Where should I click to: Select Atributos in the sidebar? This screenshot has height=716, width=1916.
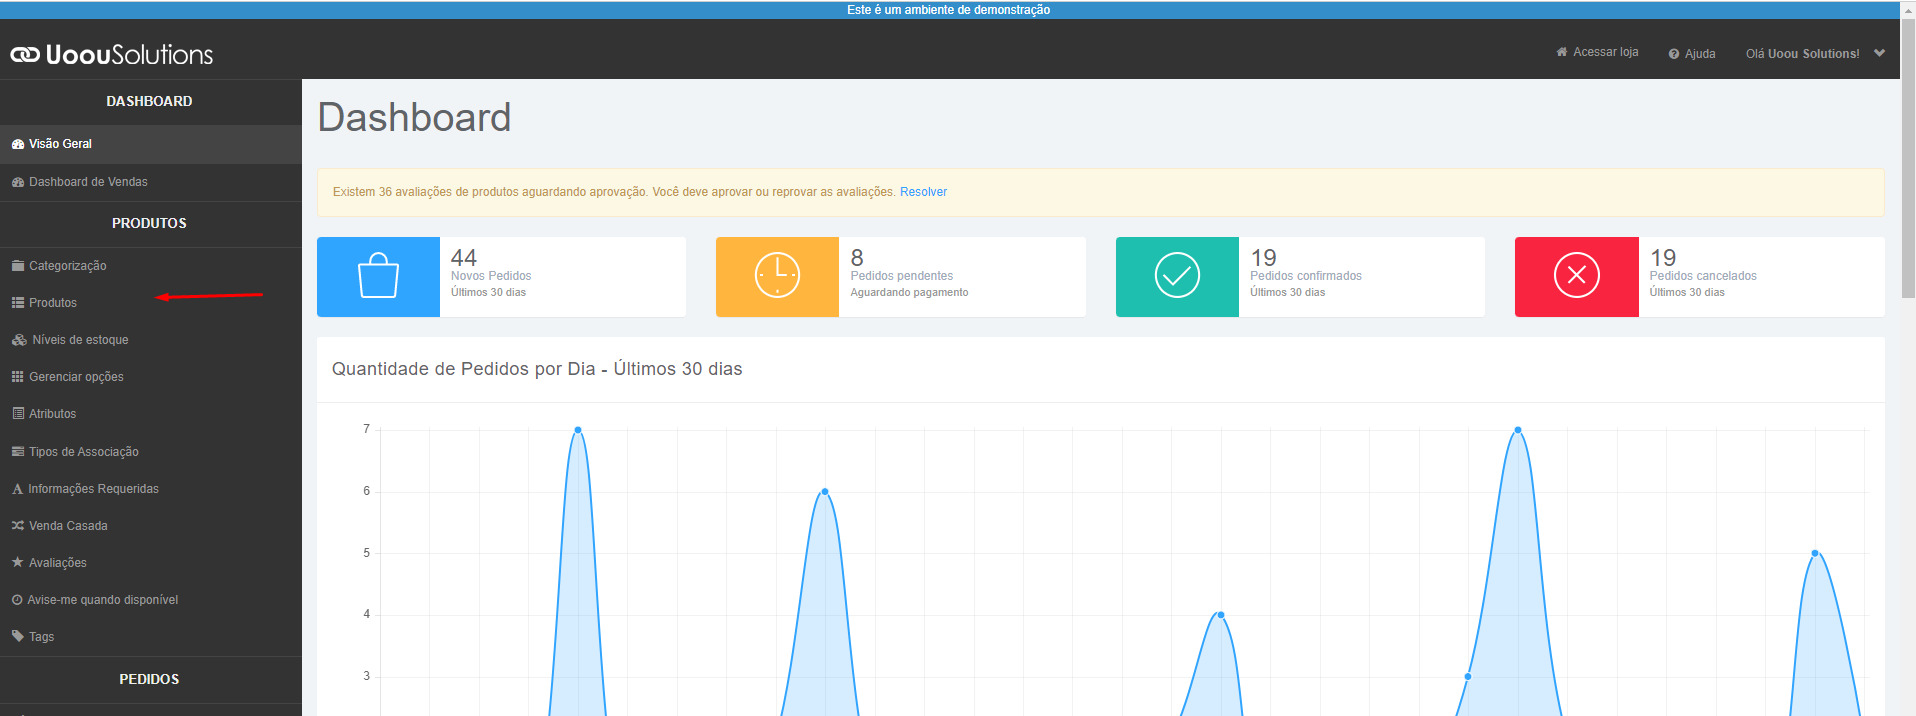pos(150,414)
